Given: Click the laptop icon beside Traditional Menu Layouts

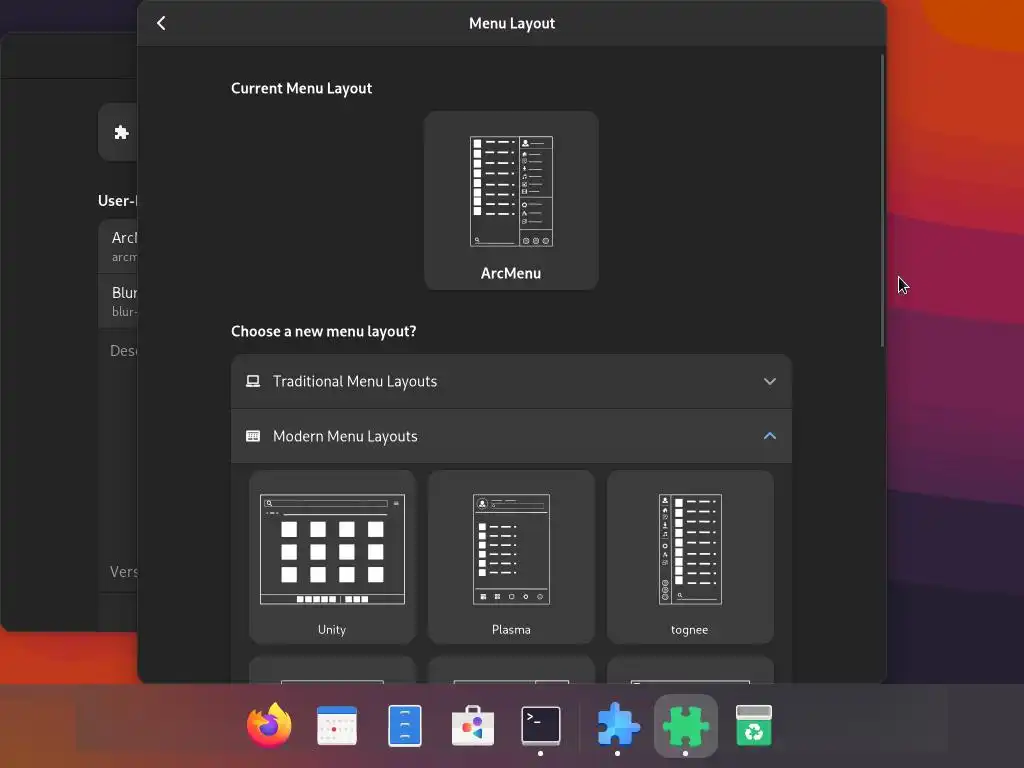Looking at the screenshot, I should (253, 381).
